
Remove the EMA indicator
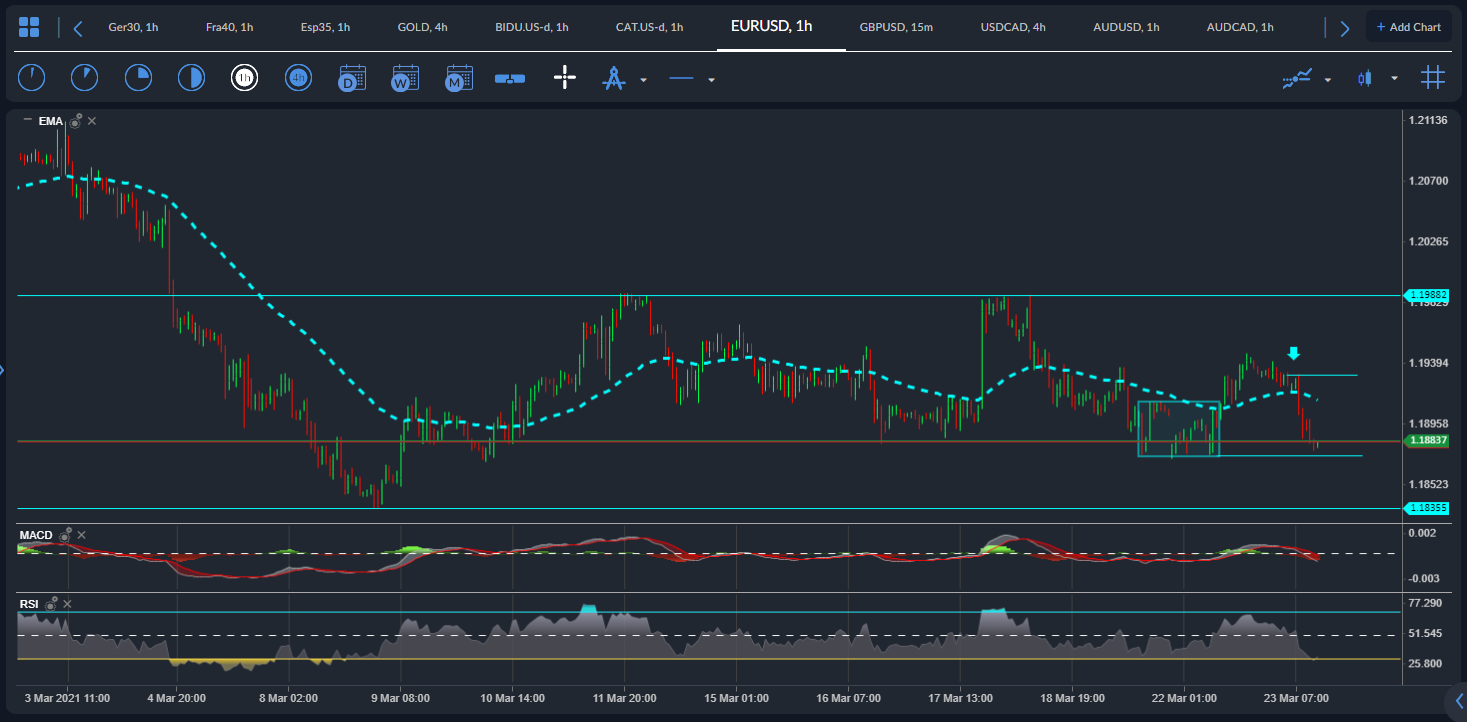point(91,121)
